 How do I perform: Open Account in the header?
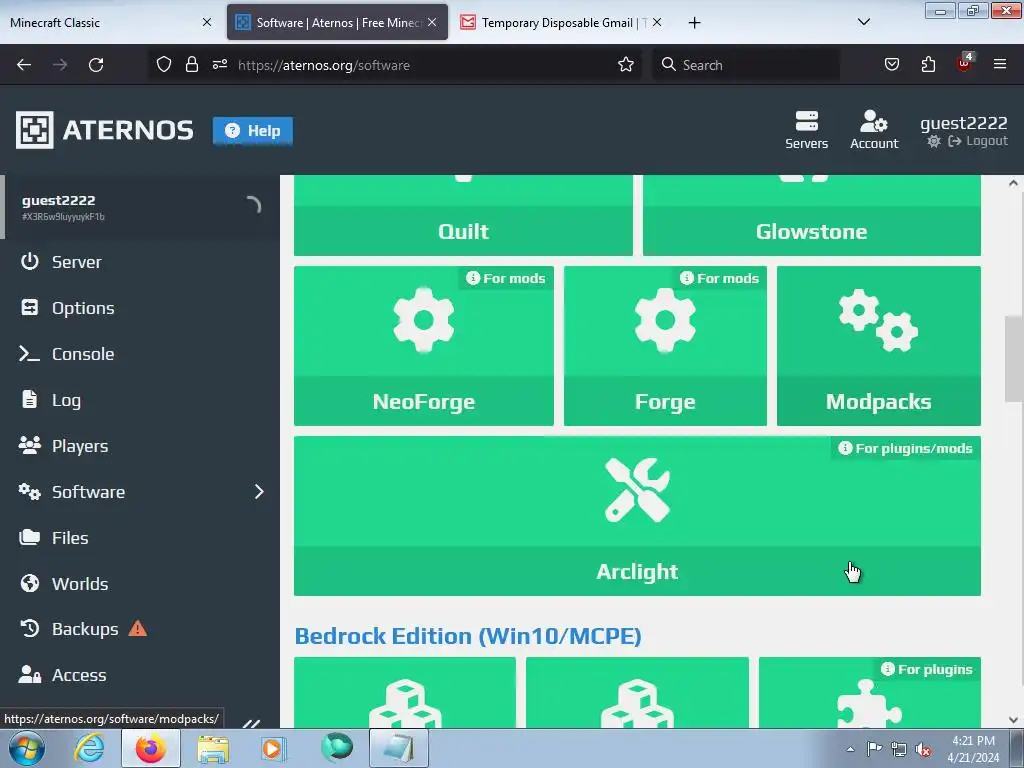(874, 130)
